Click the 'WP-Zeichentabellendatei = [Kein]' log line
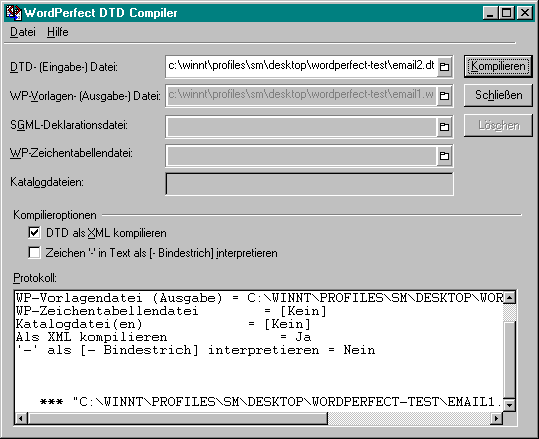This screenshot has width=539, height=439. pos(171,311)
